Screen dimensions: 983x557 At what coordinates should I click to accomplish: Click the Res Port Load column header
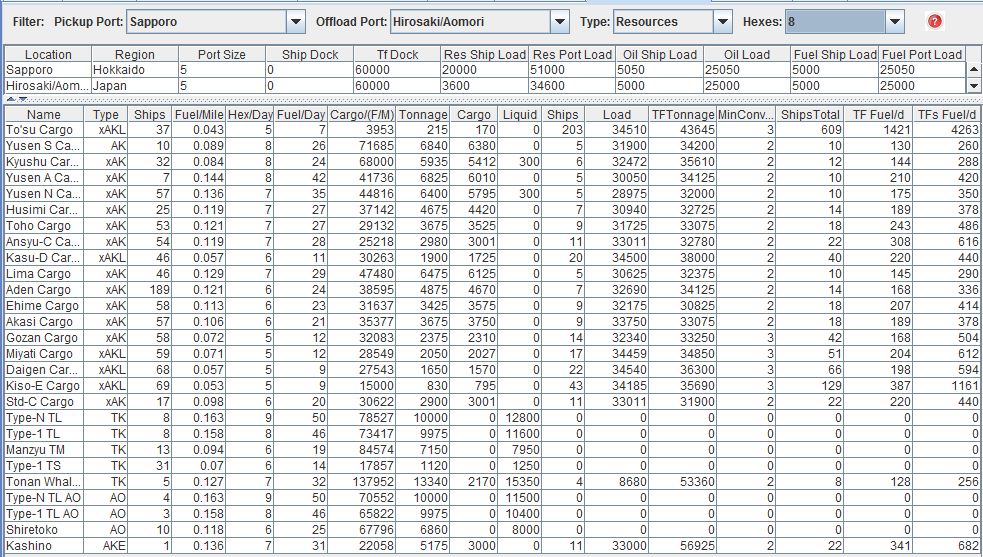click(572, 55)
